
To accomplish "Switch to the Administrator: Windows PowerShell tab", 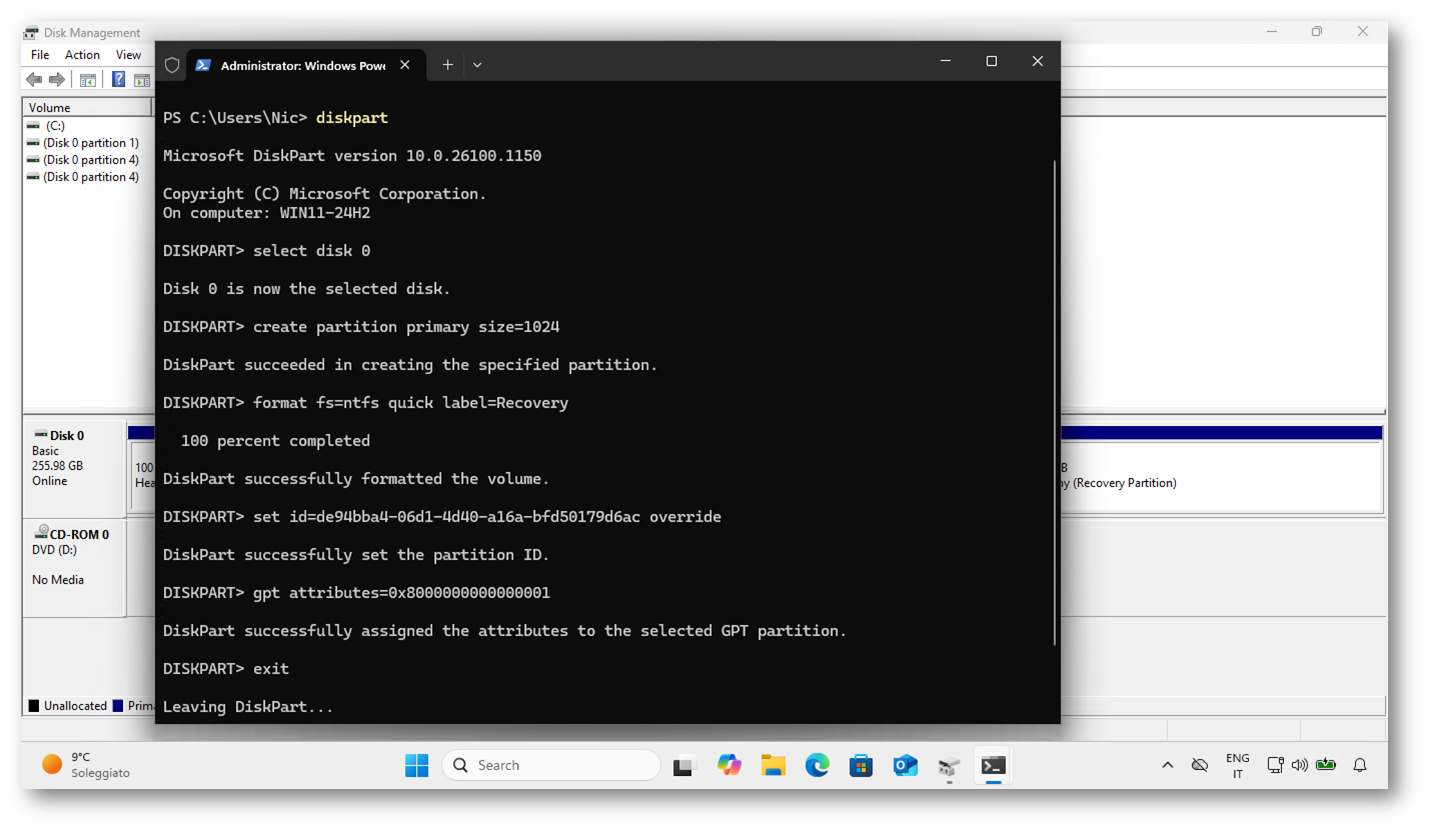I will click(301, 65).
